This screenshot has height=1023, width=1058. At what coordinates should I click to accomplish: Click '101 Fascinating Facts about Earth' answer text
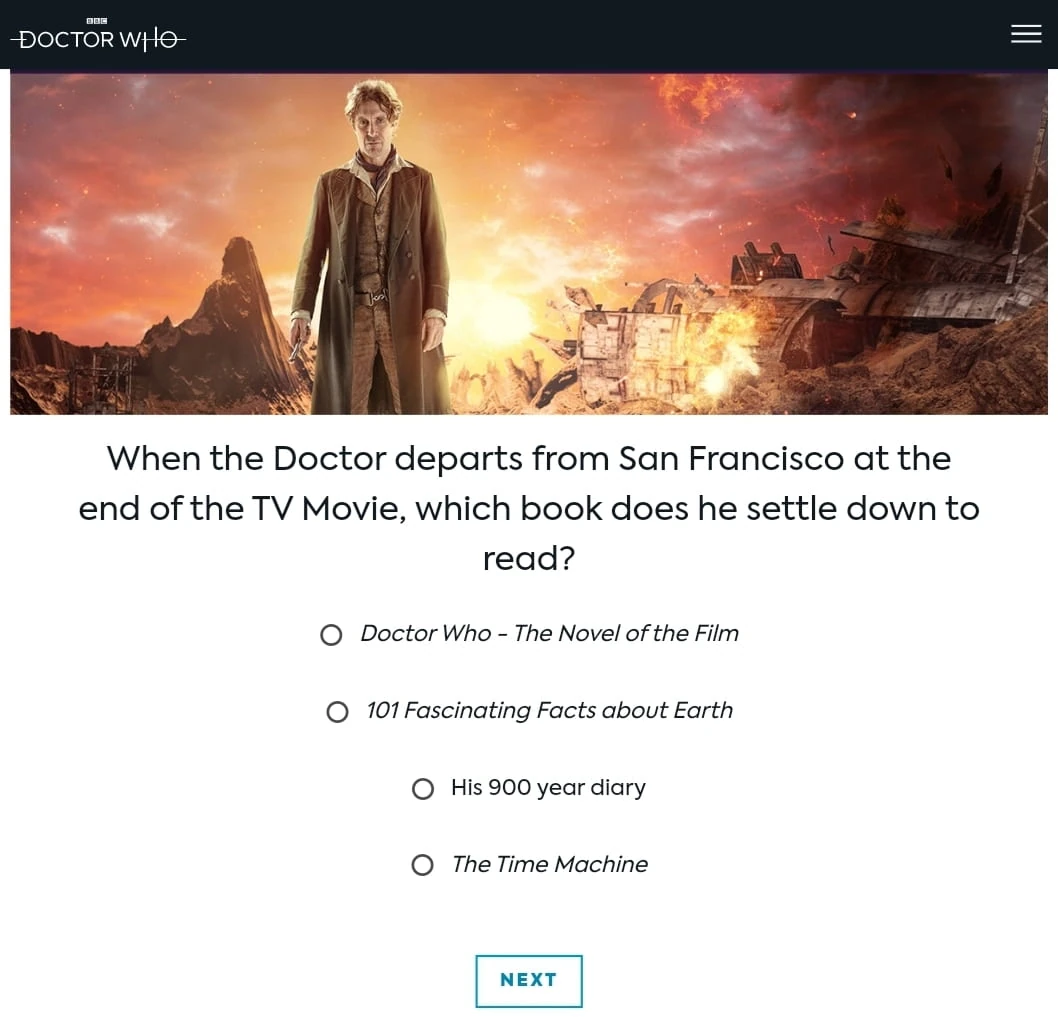(x=549, y=710)
